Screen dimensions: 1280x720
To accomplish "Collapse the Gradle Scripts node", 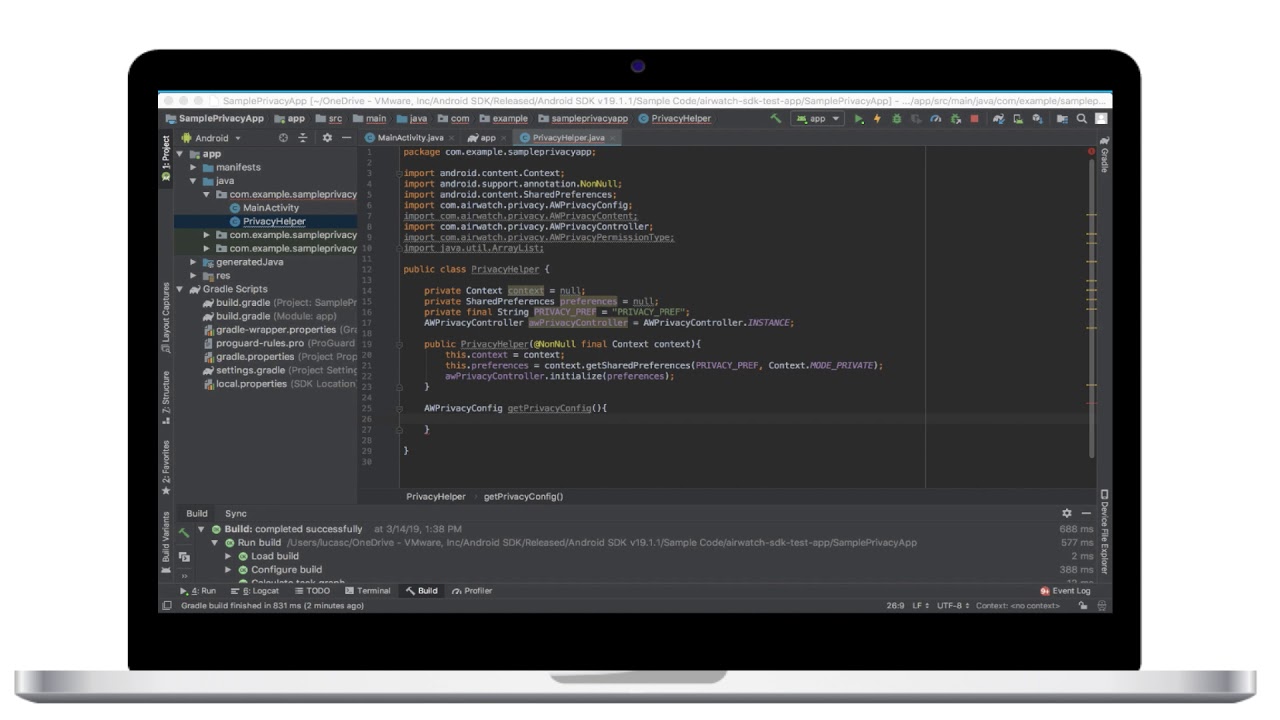I will click(181, 289).
